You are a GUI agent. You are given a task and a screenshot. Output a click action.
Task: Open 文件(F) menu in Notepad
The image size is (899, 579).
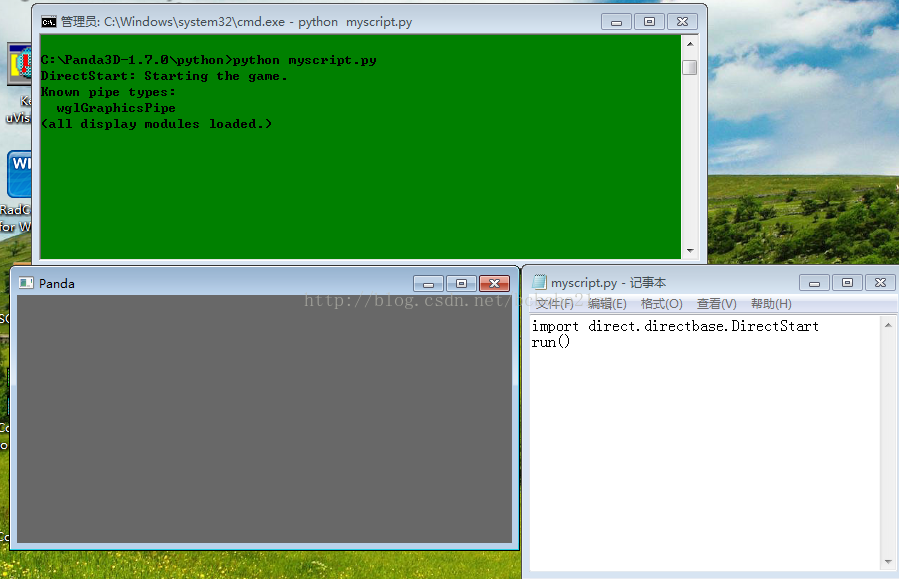pyautogui.click(x=554, y=303)
